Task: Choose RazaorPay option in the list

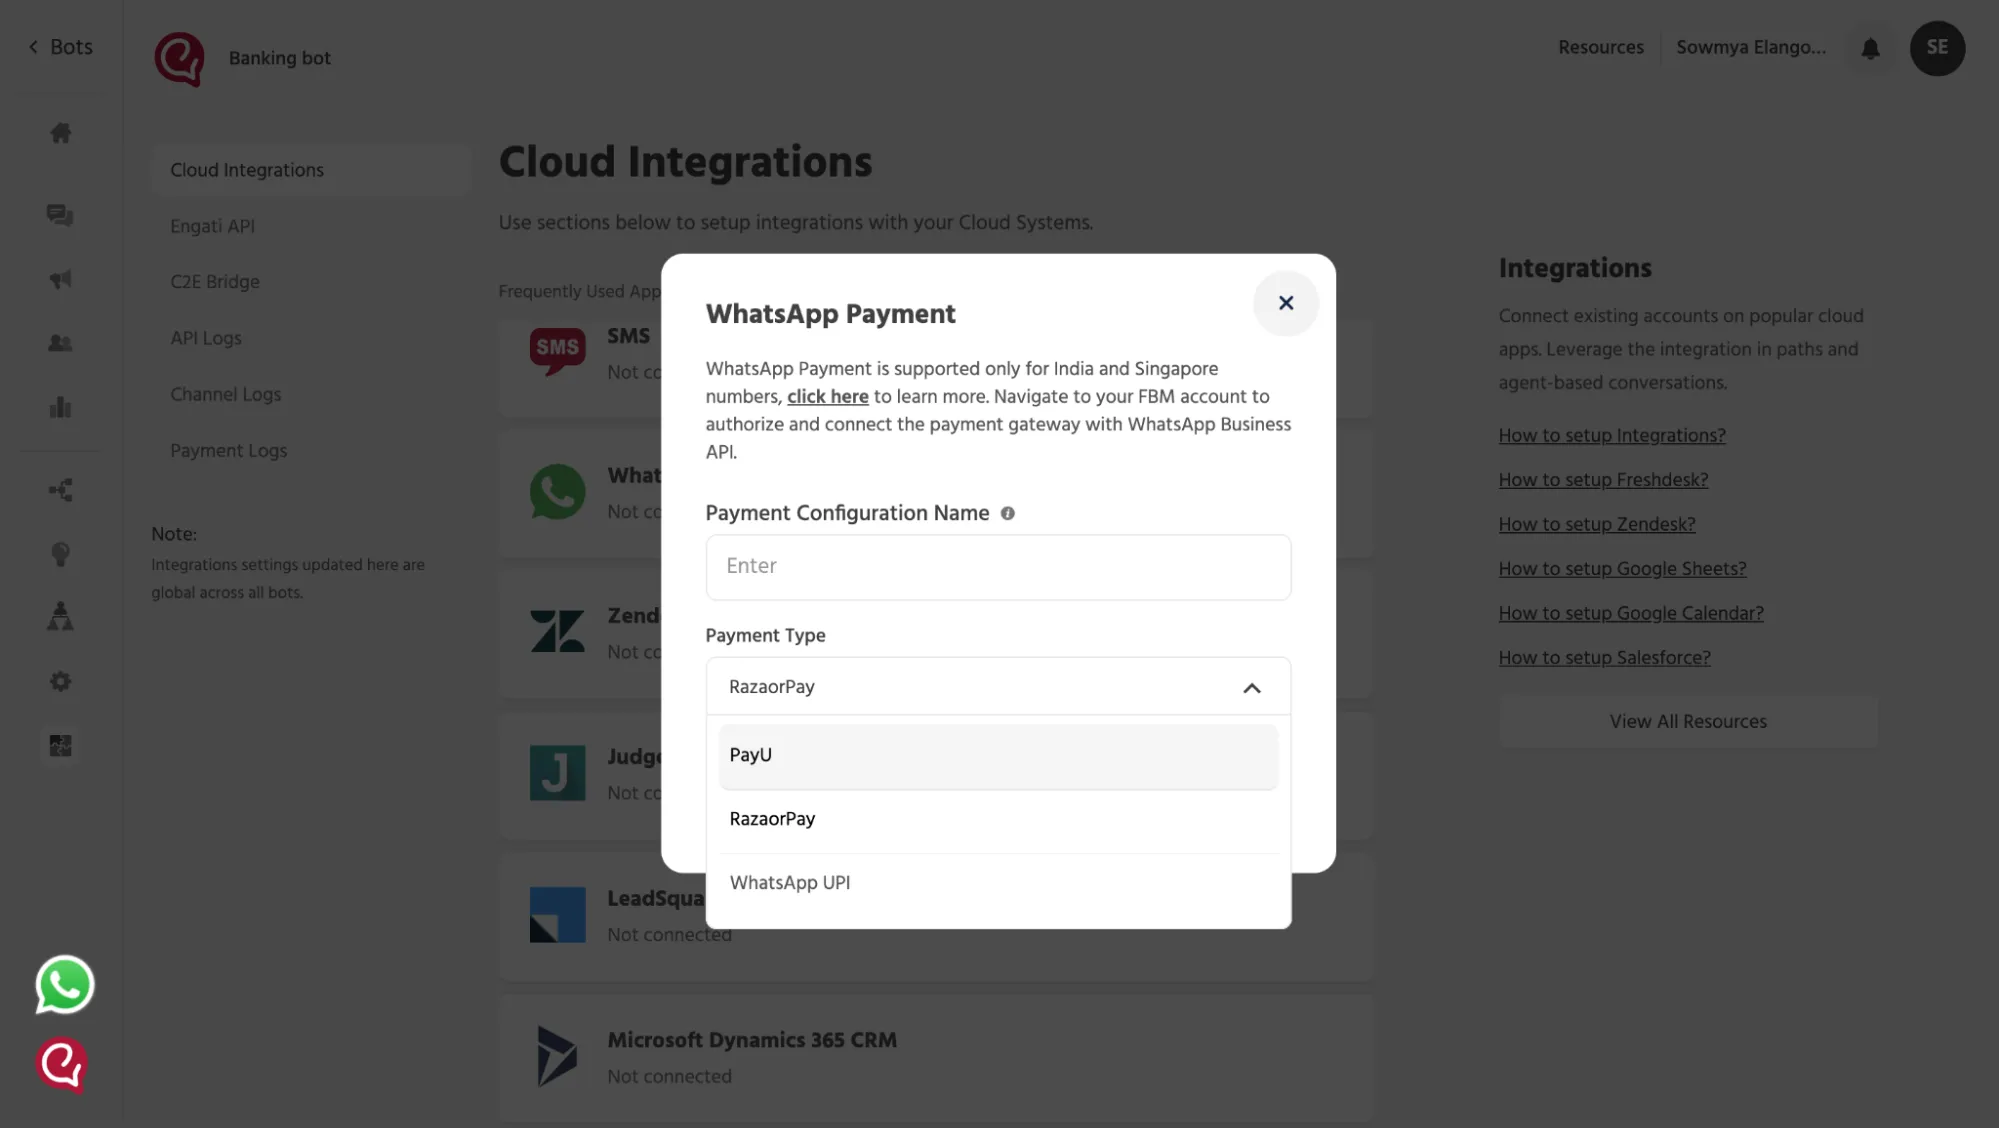Action: (x=998, y=819)
